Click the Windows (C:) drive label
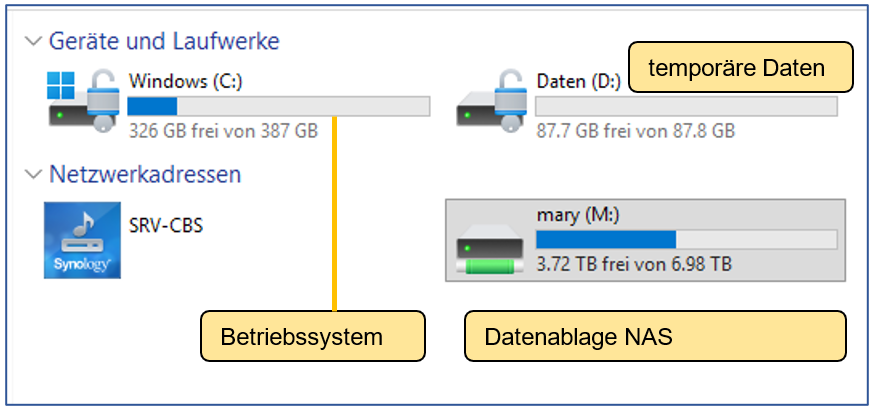This screenshot has height=410, width=873. [x=186, y=80]
